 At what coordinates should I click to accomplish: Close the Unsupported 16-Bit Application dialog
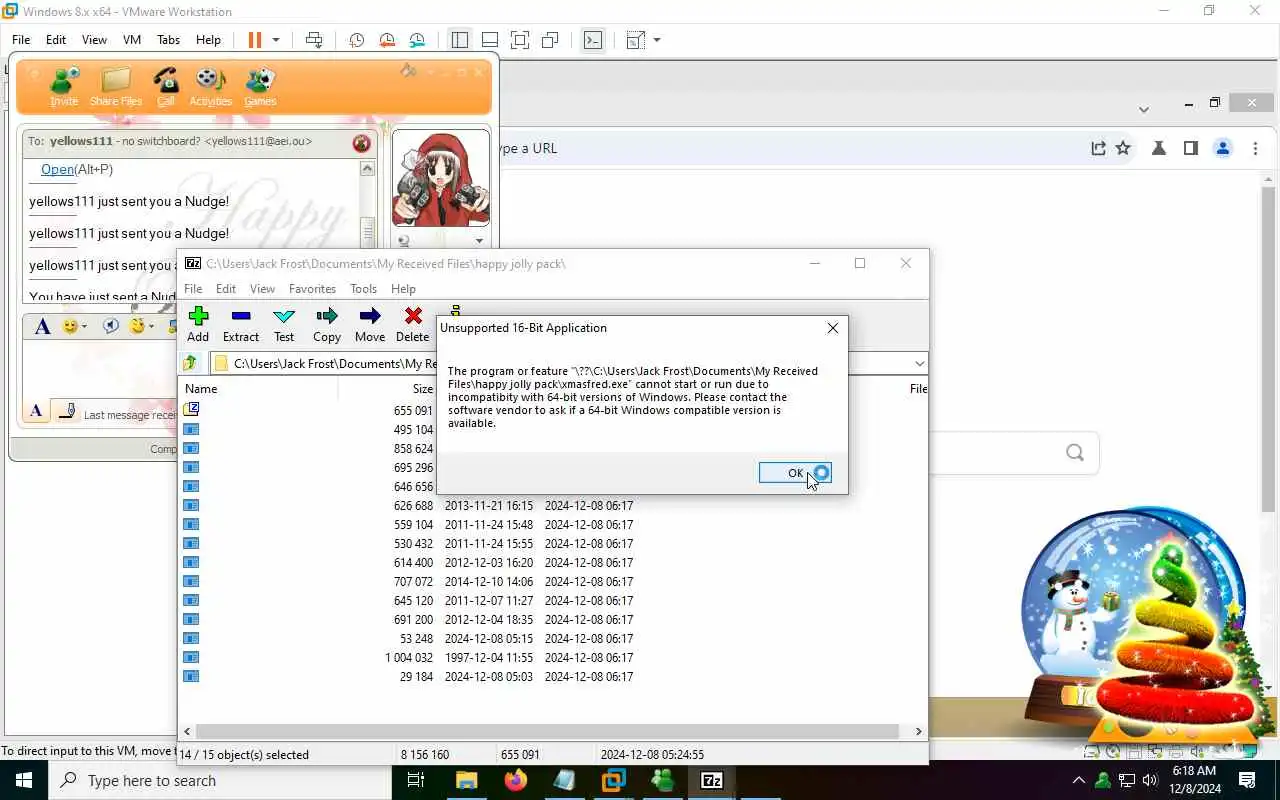point(832,328)
